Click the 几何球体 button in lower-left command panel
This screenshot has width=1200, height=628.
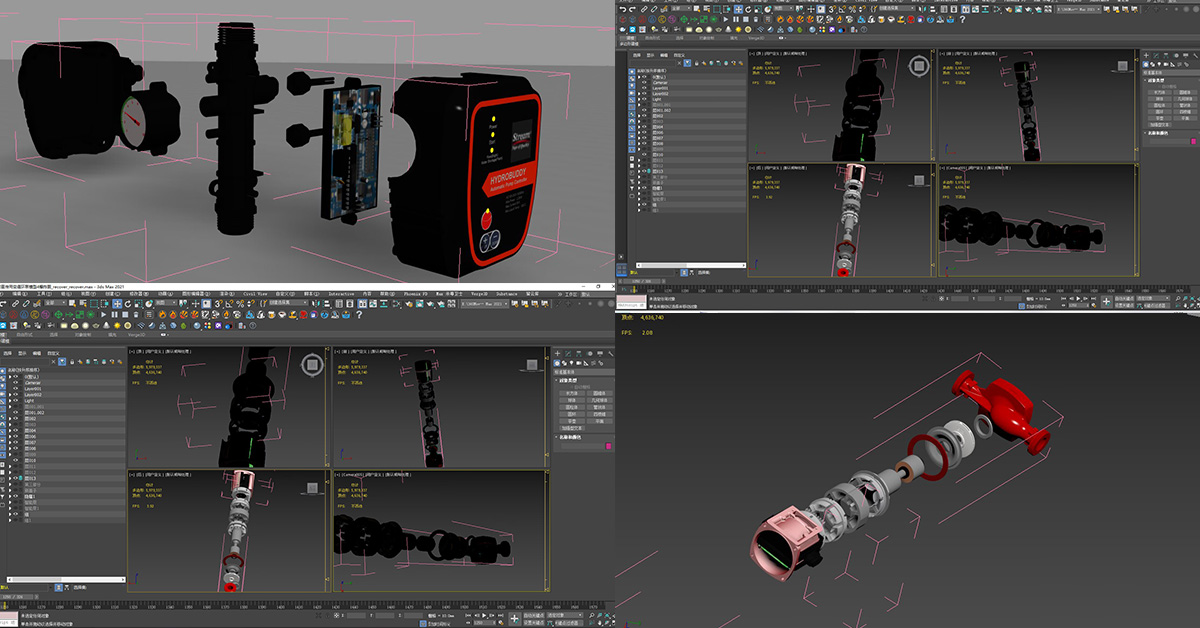(x=600, y=400)
